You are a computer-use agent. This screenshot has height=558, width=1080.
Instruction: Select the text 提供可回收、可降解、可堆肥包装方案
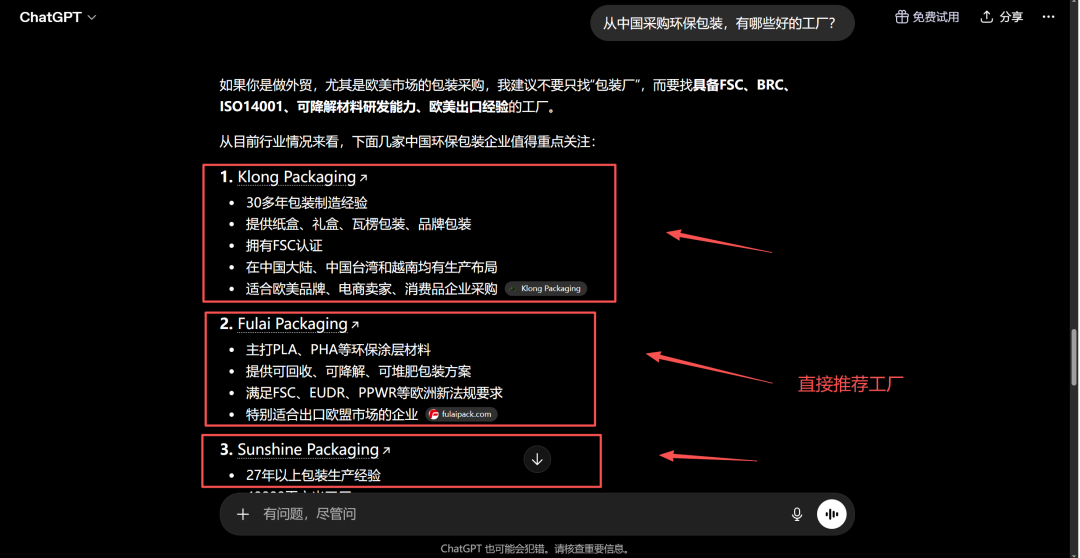358,371
